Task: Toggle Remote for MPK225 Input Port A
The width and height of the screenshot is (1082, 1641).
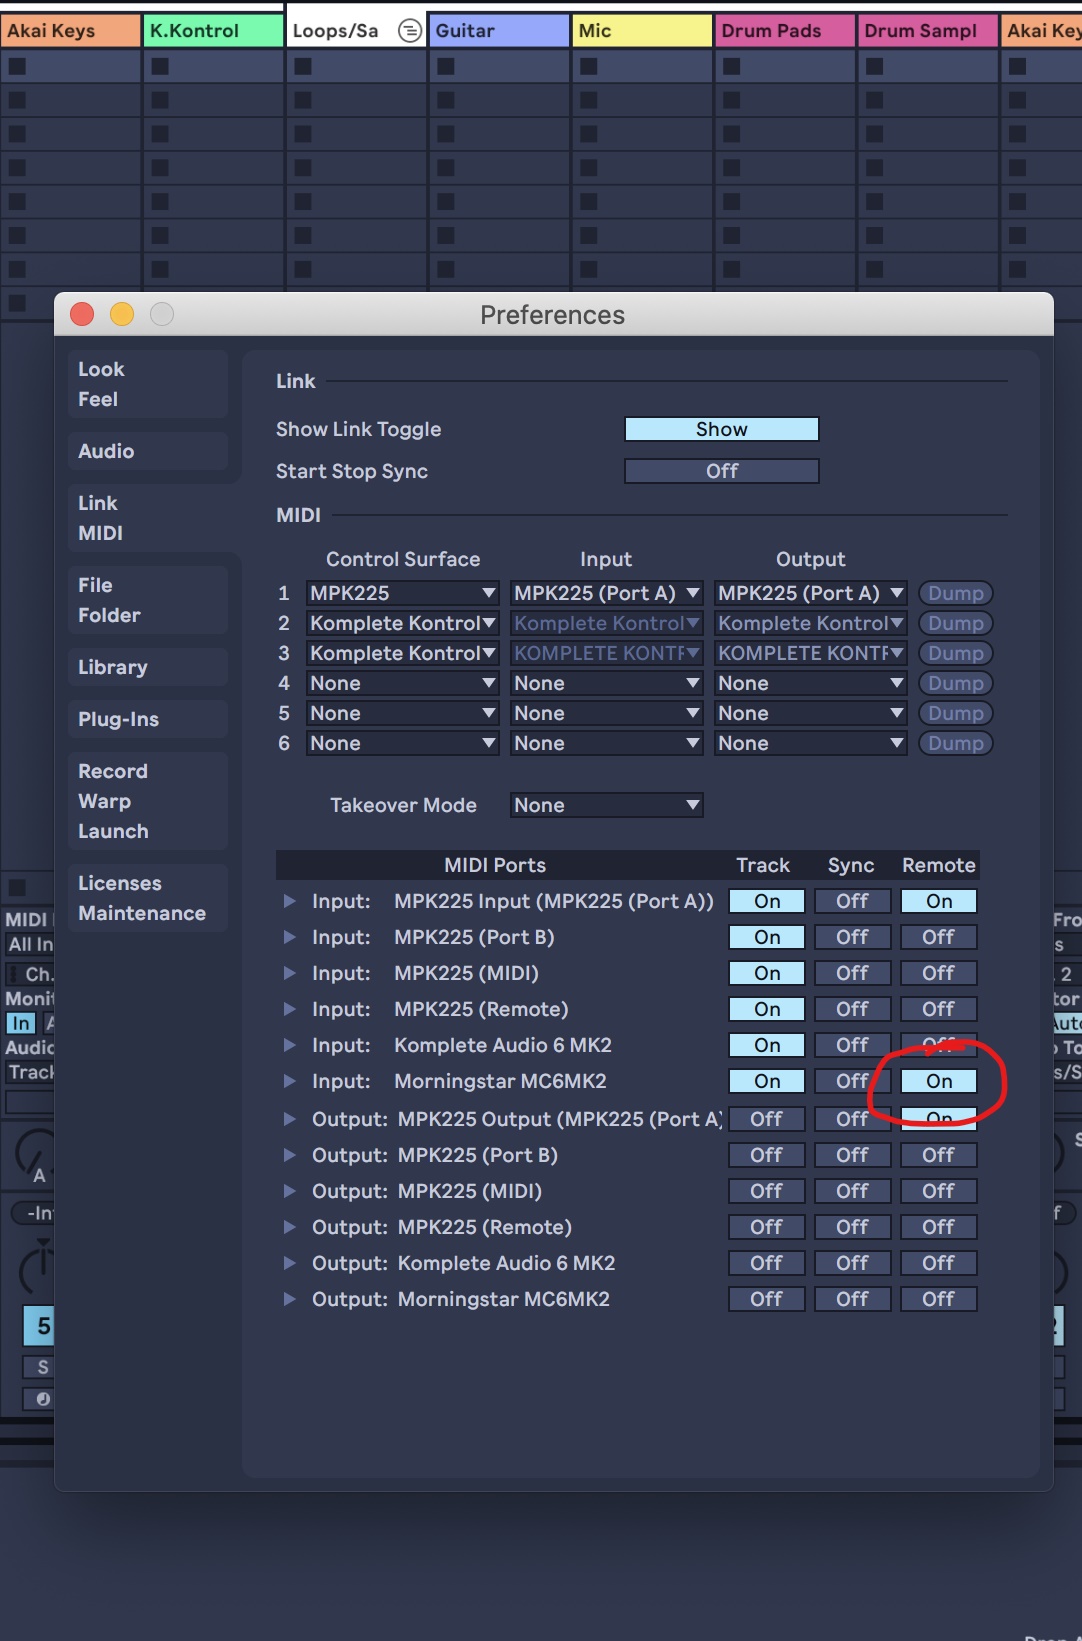Action: pos(939,901)
